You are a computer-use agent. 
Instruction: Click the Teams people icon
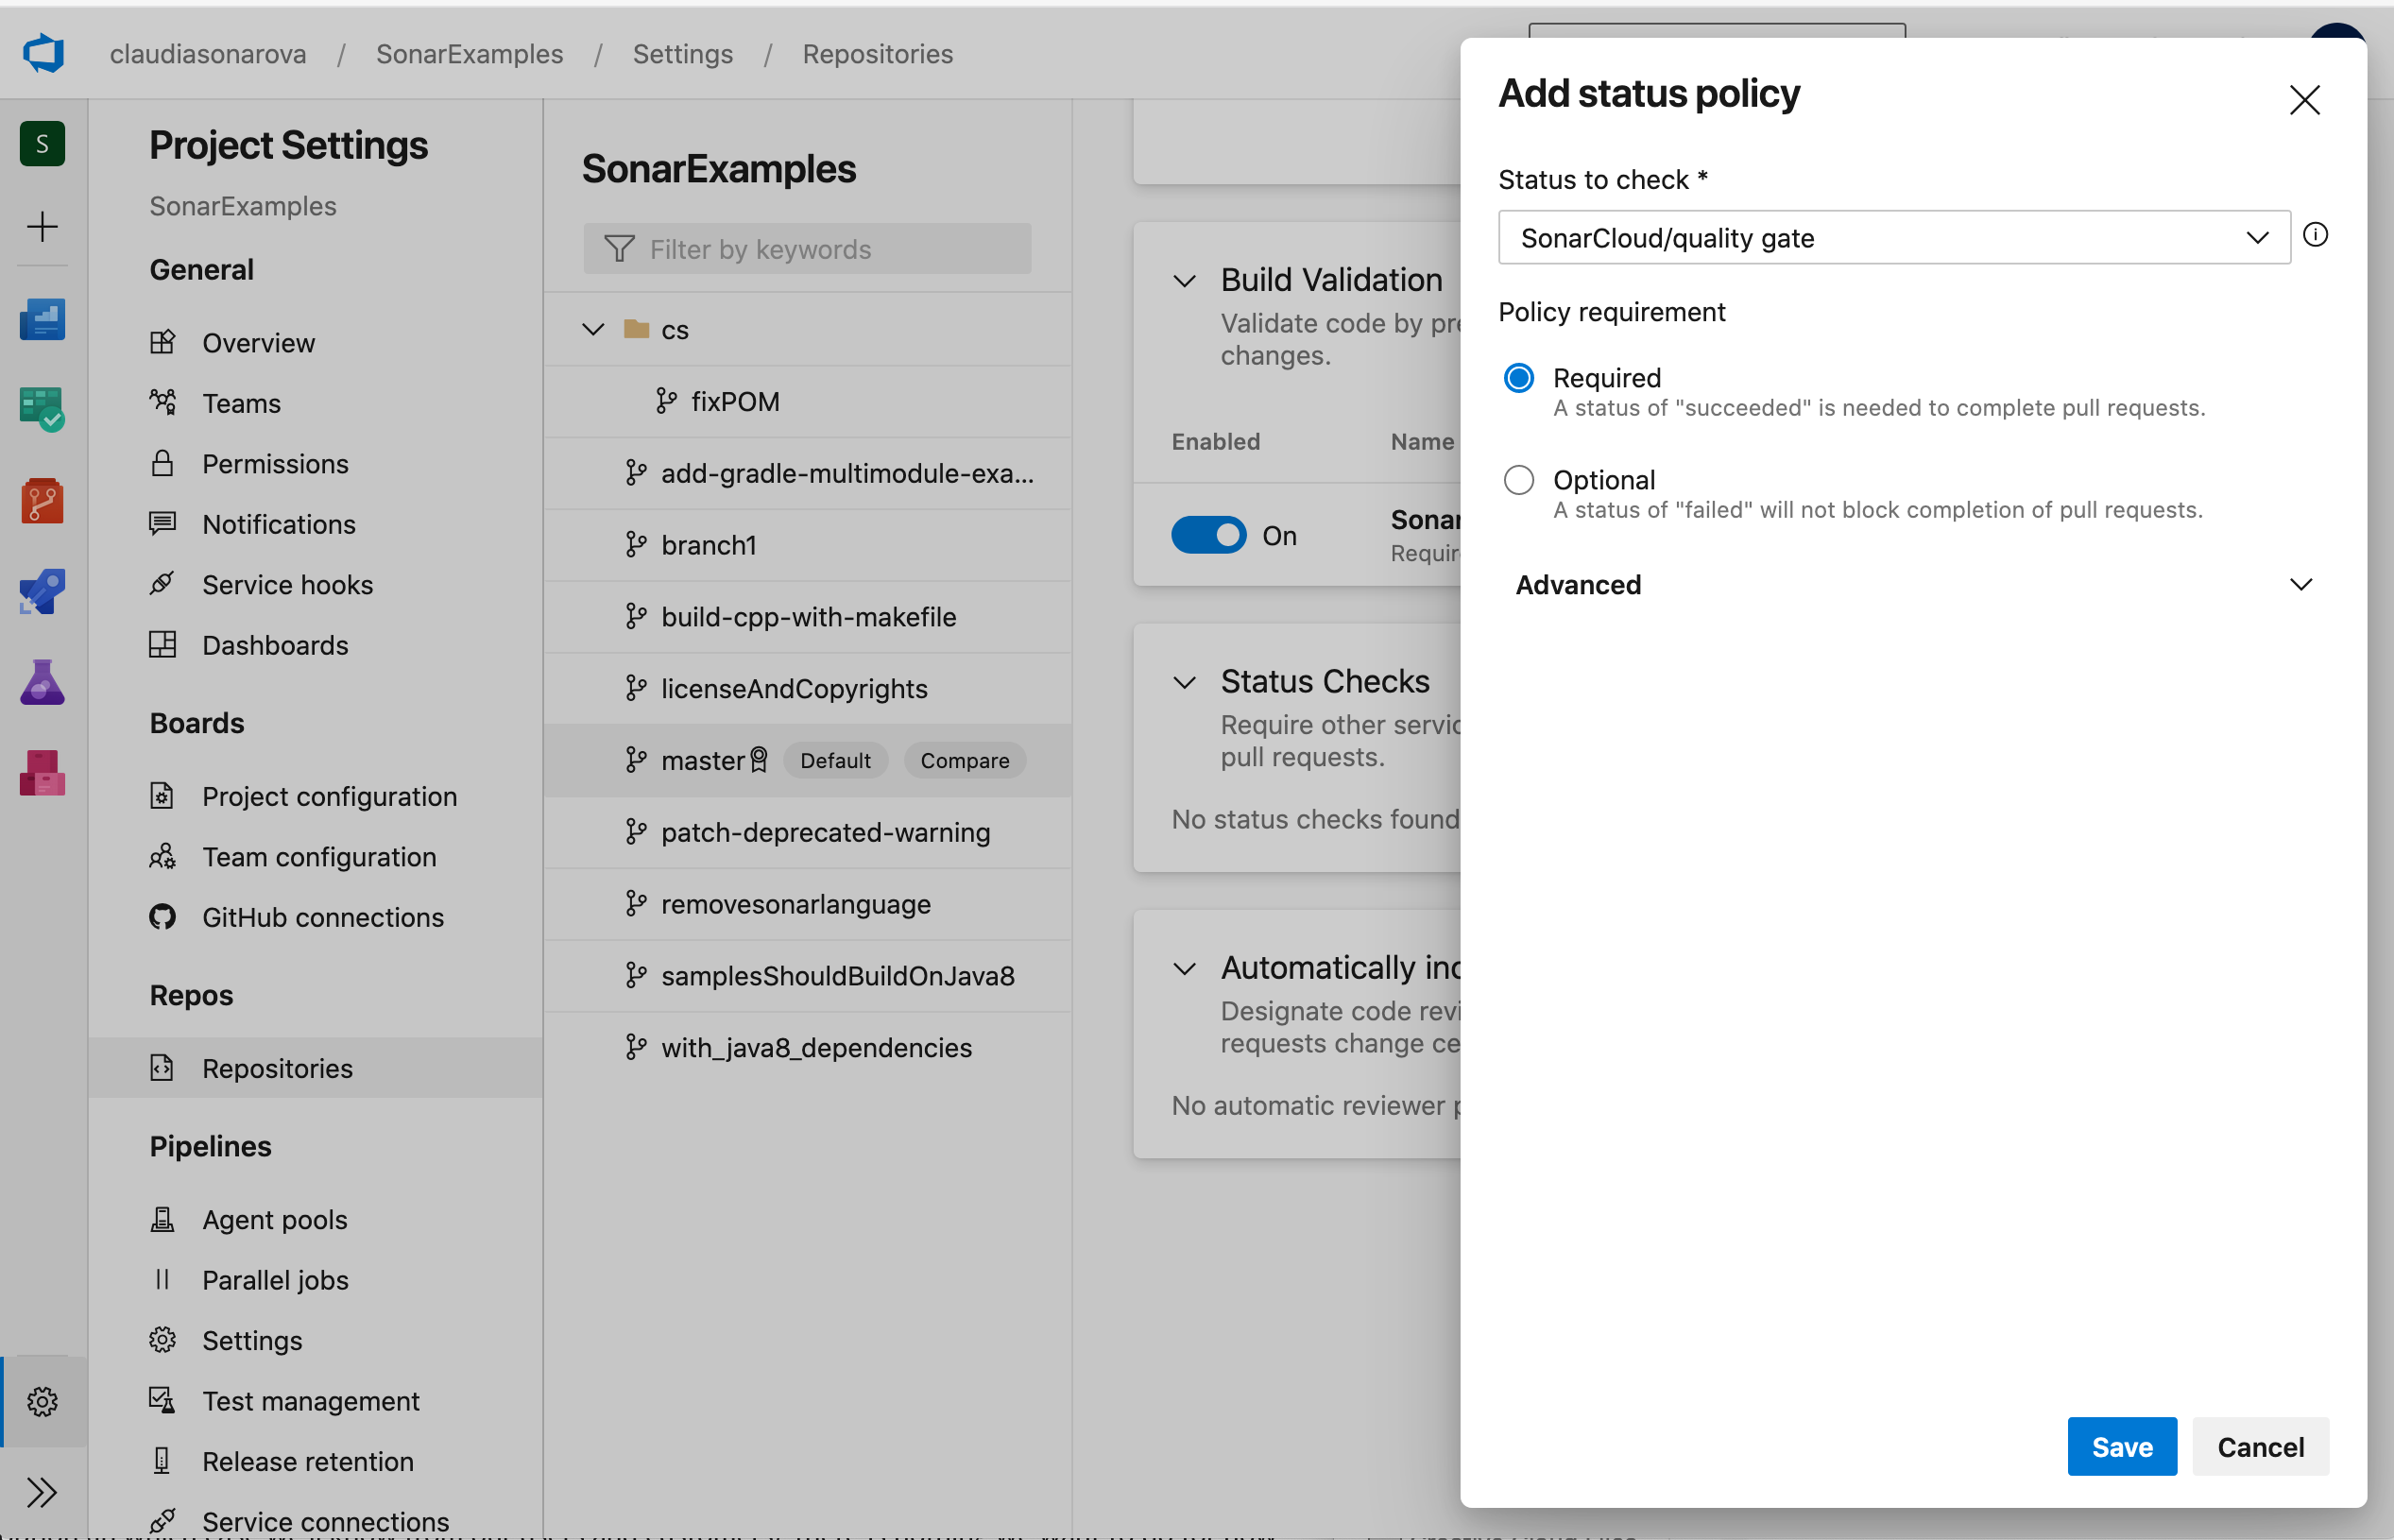click(162, 402)
